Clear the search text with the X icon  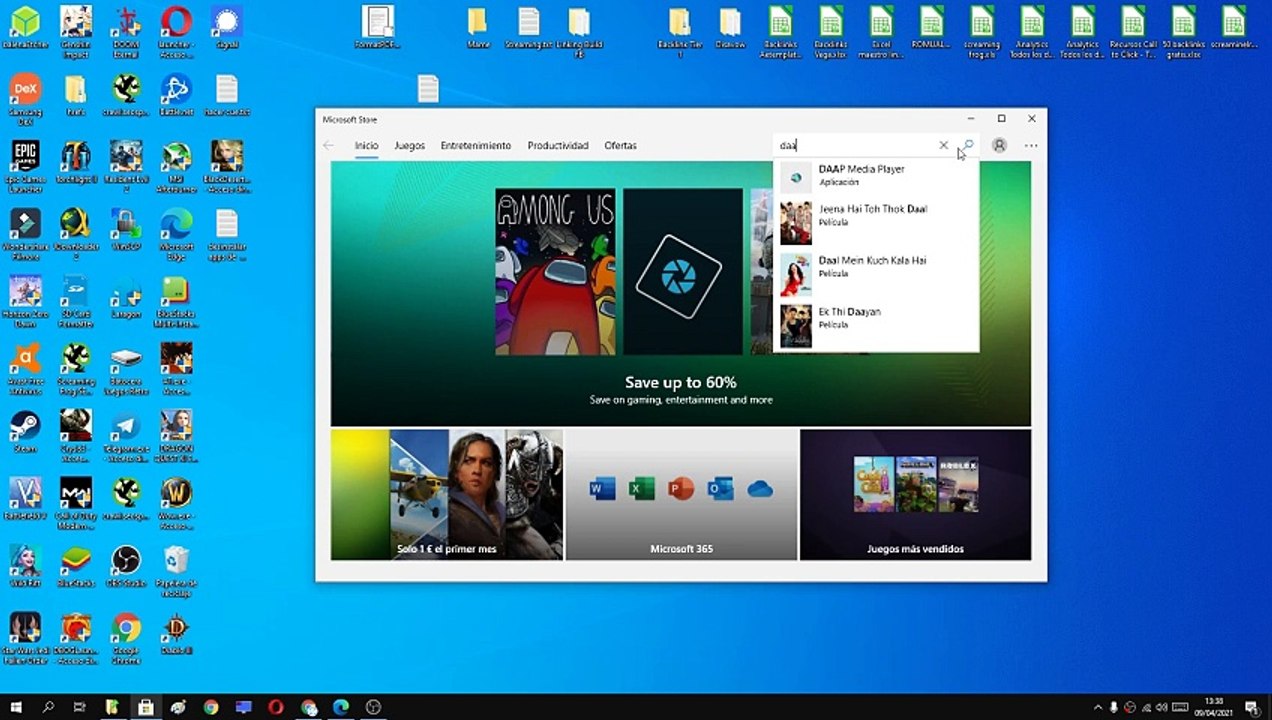click(x=943, y=145)
